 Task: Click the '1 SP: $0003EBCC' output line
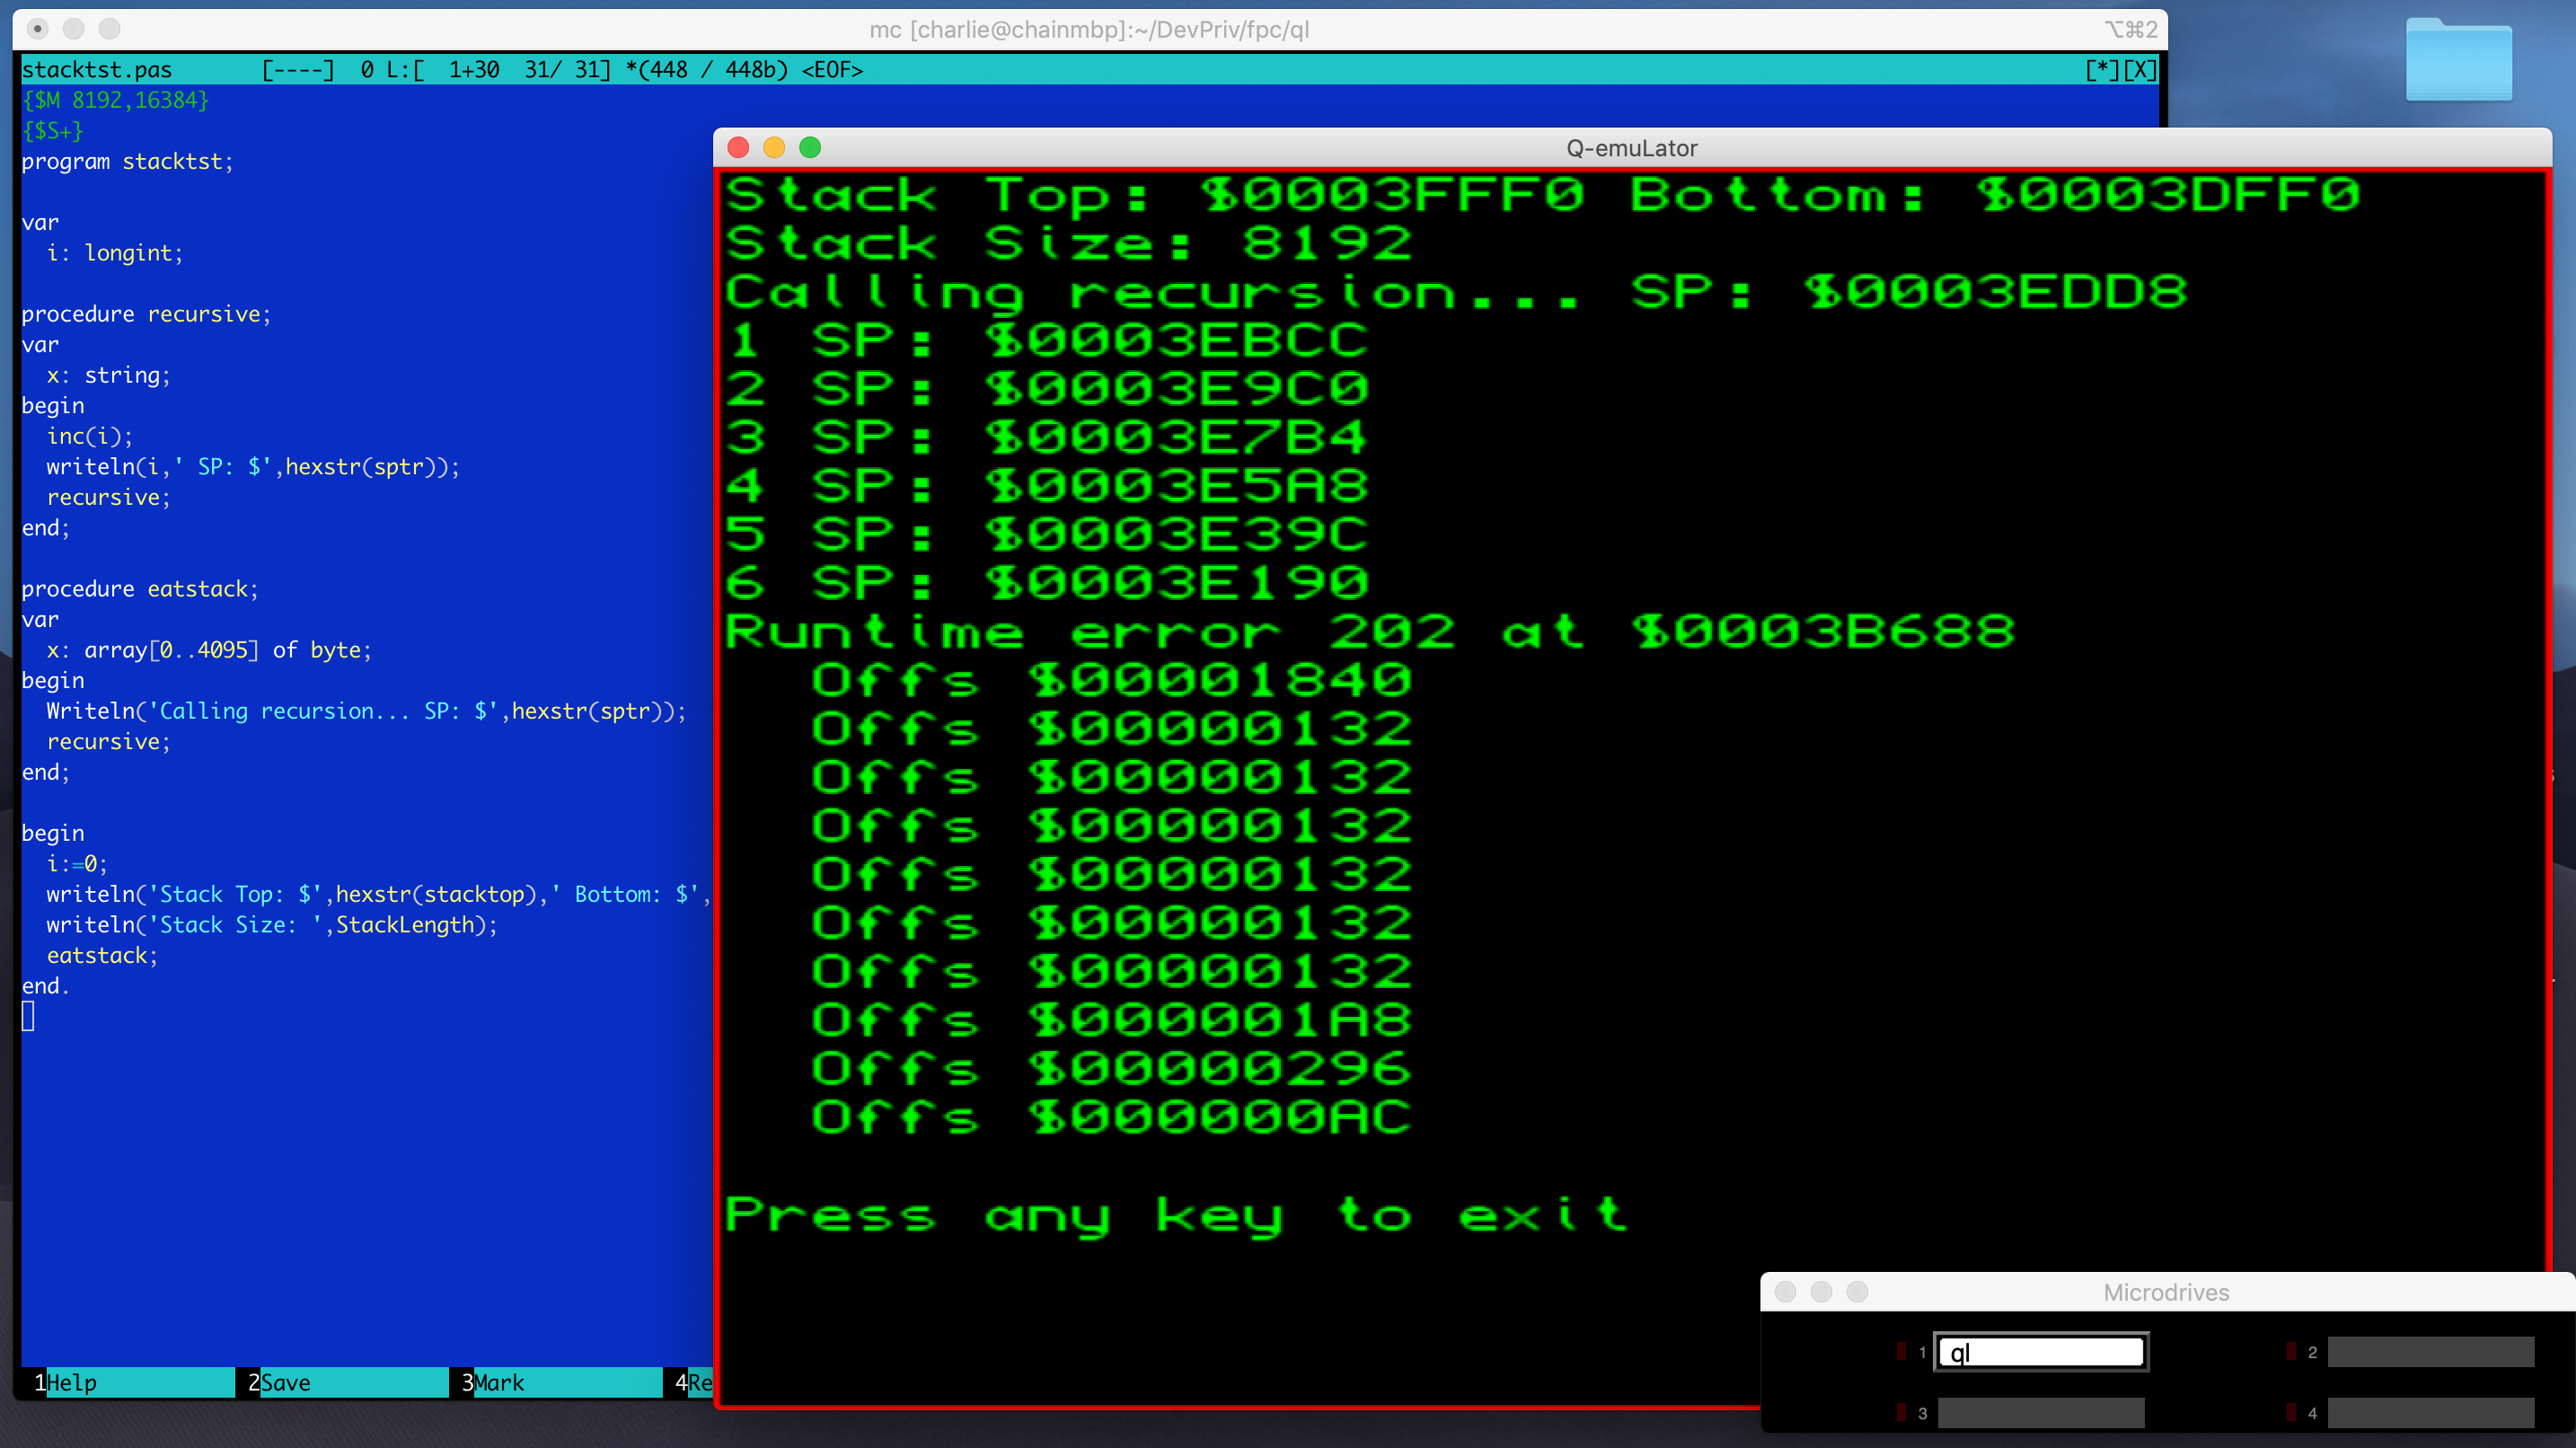pyautogui.click(x=1046, y=341)
